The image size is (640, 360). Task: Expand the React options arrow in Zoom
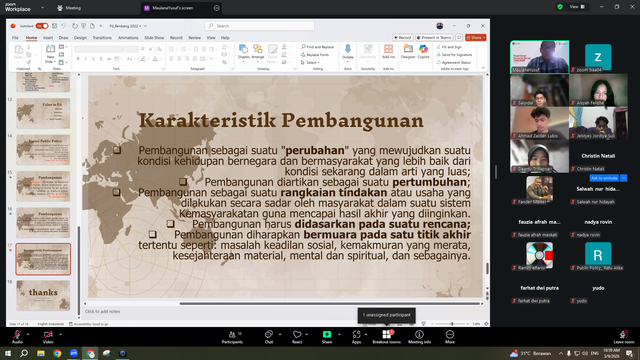tap(307, 334)
